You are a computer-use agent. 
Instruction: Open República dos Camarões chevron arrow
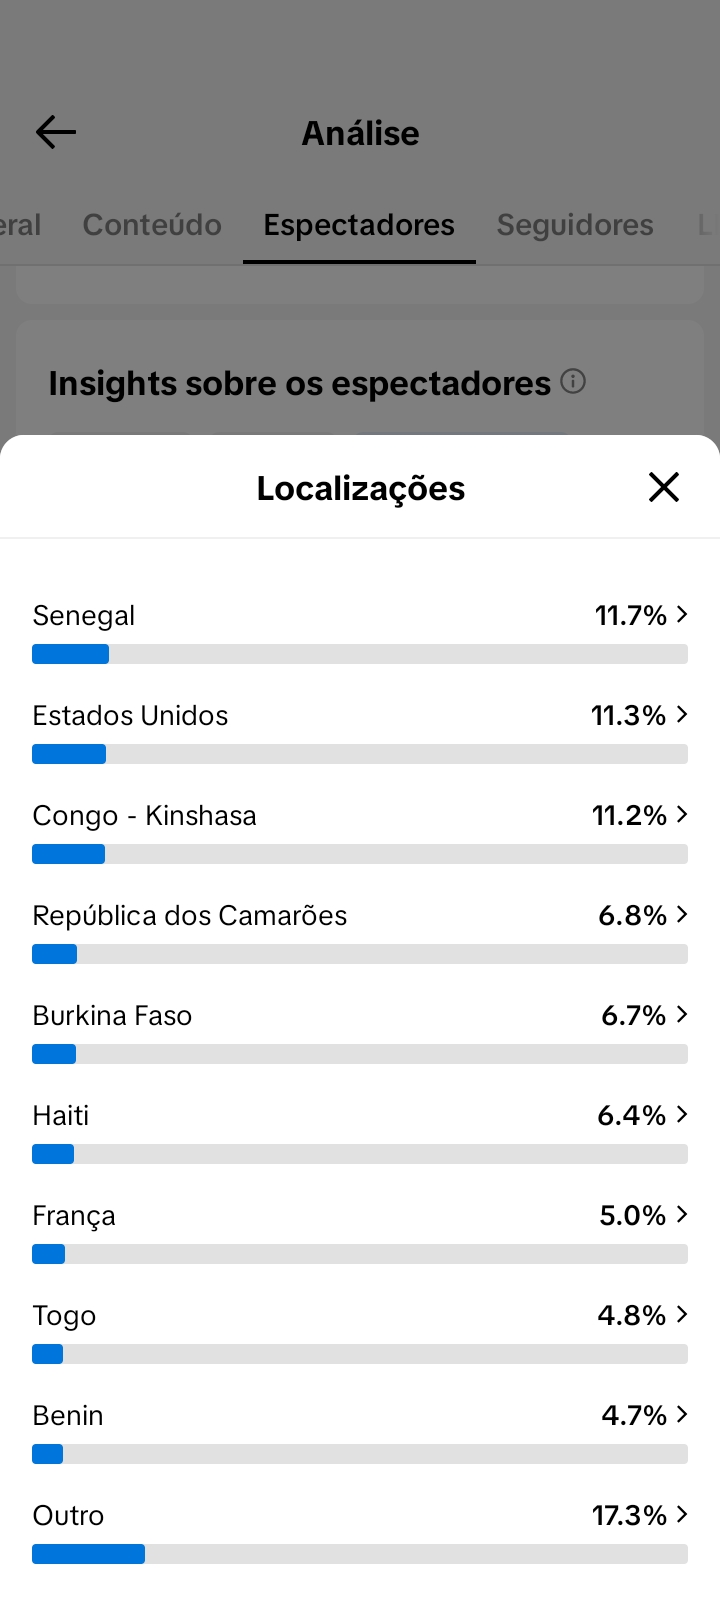(682, 914)
